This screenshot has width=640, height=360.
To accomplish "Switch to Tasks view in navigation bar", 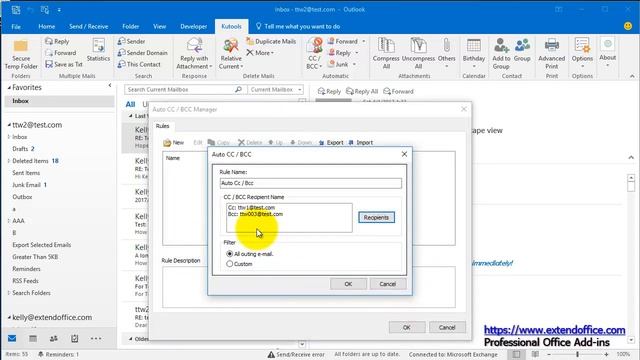I will (x=74, y=338).
